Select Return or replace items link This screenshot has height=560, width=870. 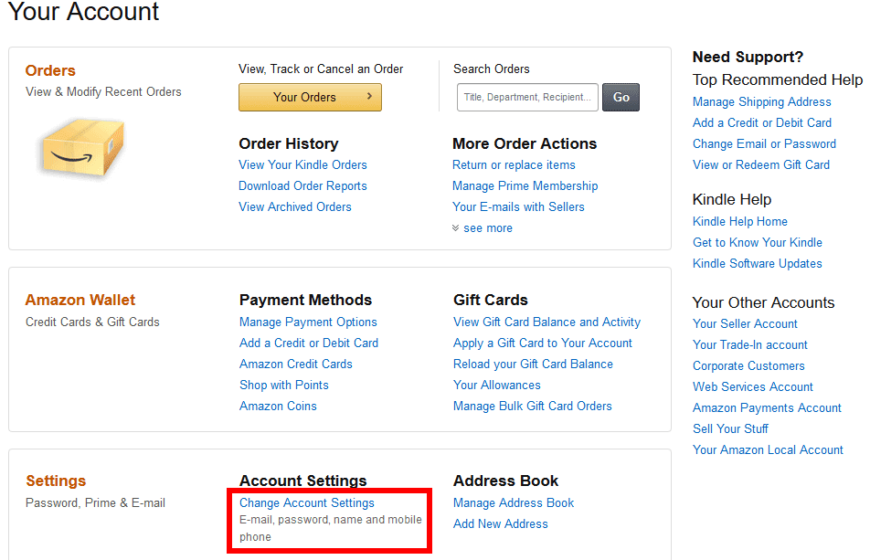coord(513,165)
